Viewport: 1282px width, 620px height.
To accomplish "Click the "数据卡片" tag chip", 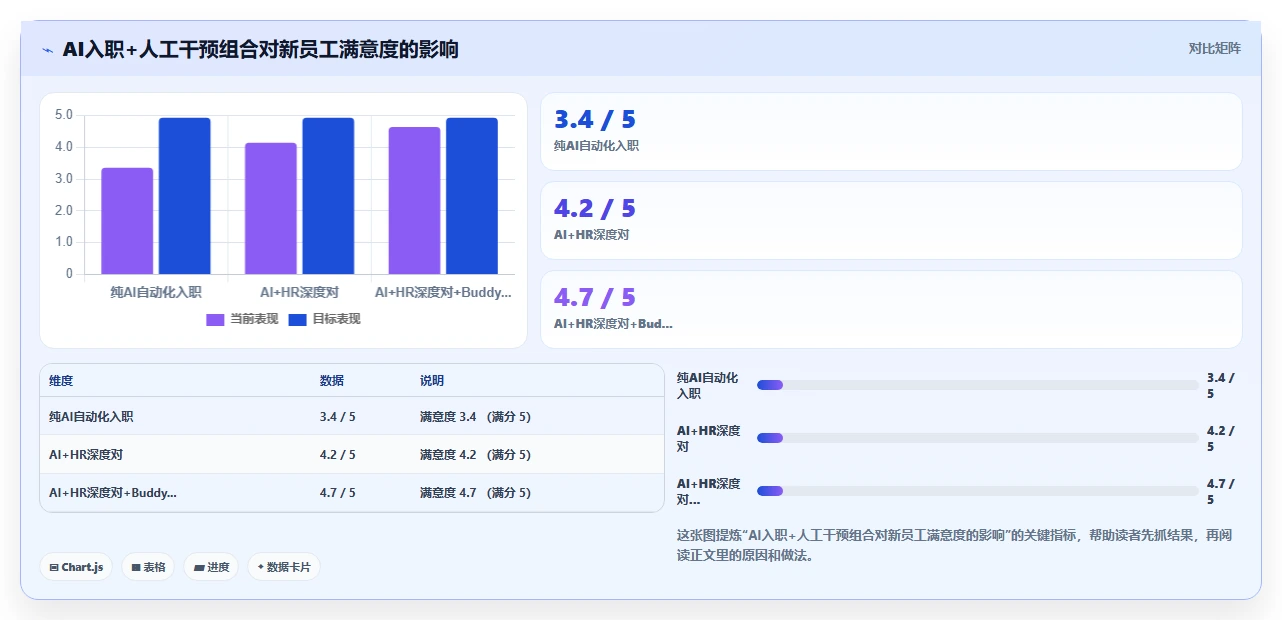I will click(284, 567).
